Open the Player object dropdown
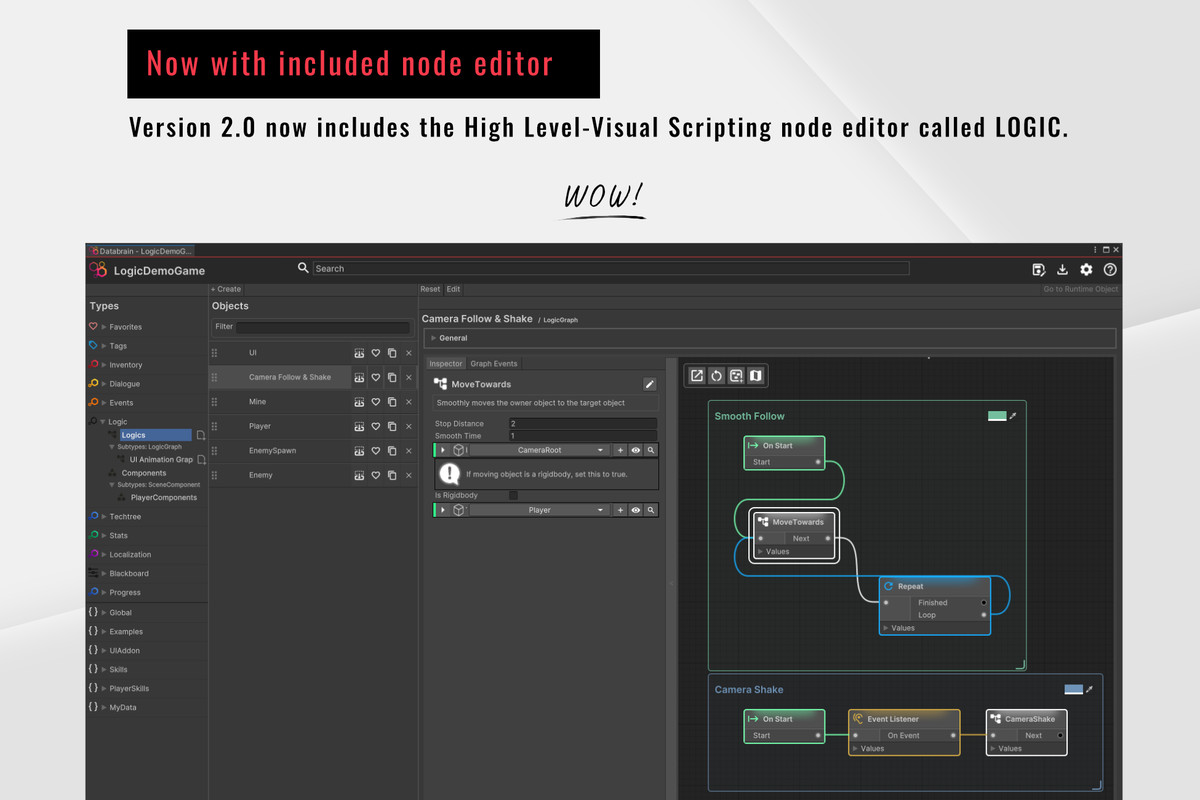This screenshot has height=800, width=1200. click(x=540, y=510)
